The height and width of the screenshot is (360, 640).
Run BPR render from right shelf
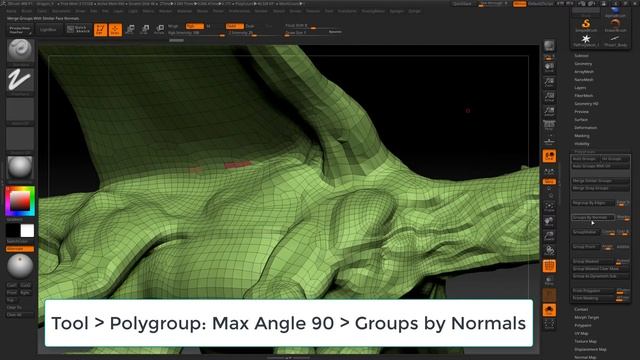[x=549, y=45]
